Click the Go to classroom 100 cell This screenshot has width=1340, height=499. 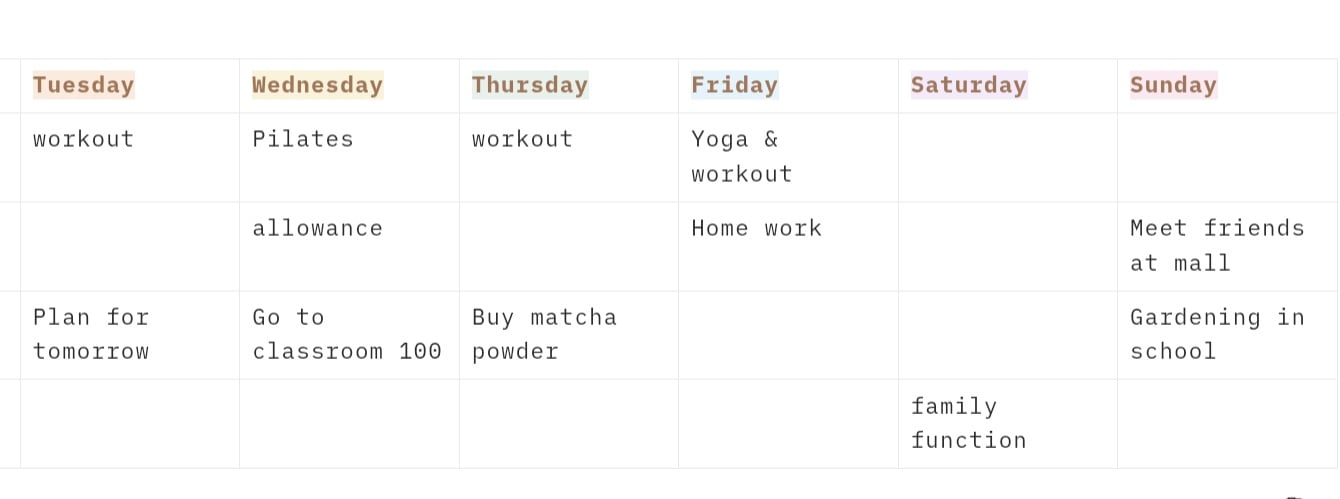347,334
